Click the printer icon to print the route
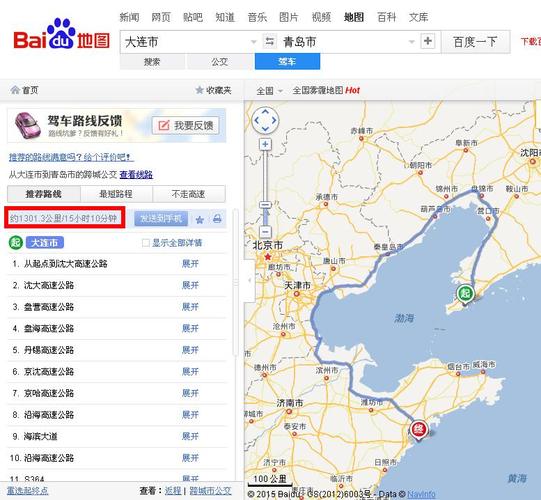Image resolution: width=541 pixels, height=500 pixels. [x=217, y=219]
